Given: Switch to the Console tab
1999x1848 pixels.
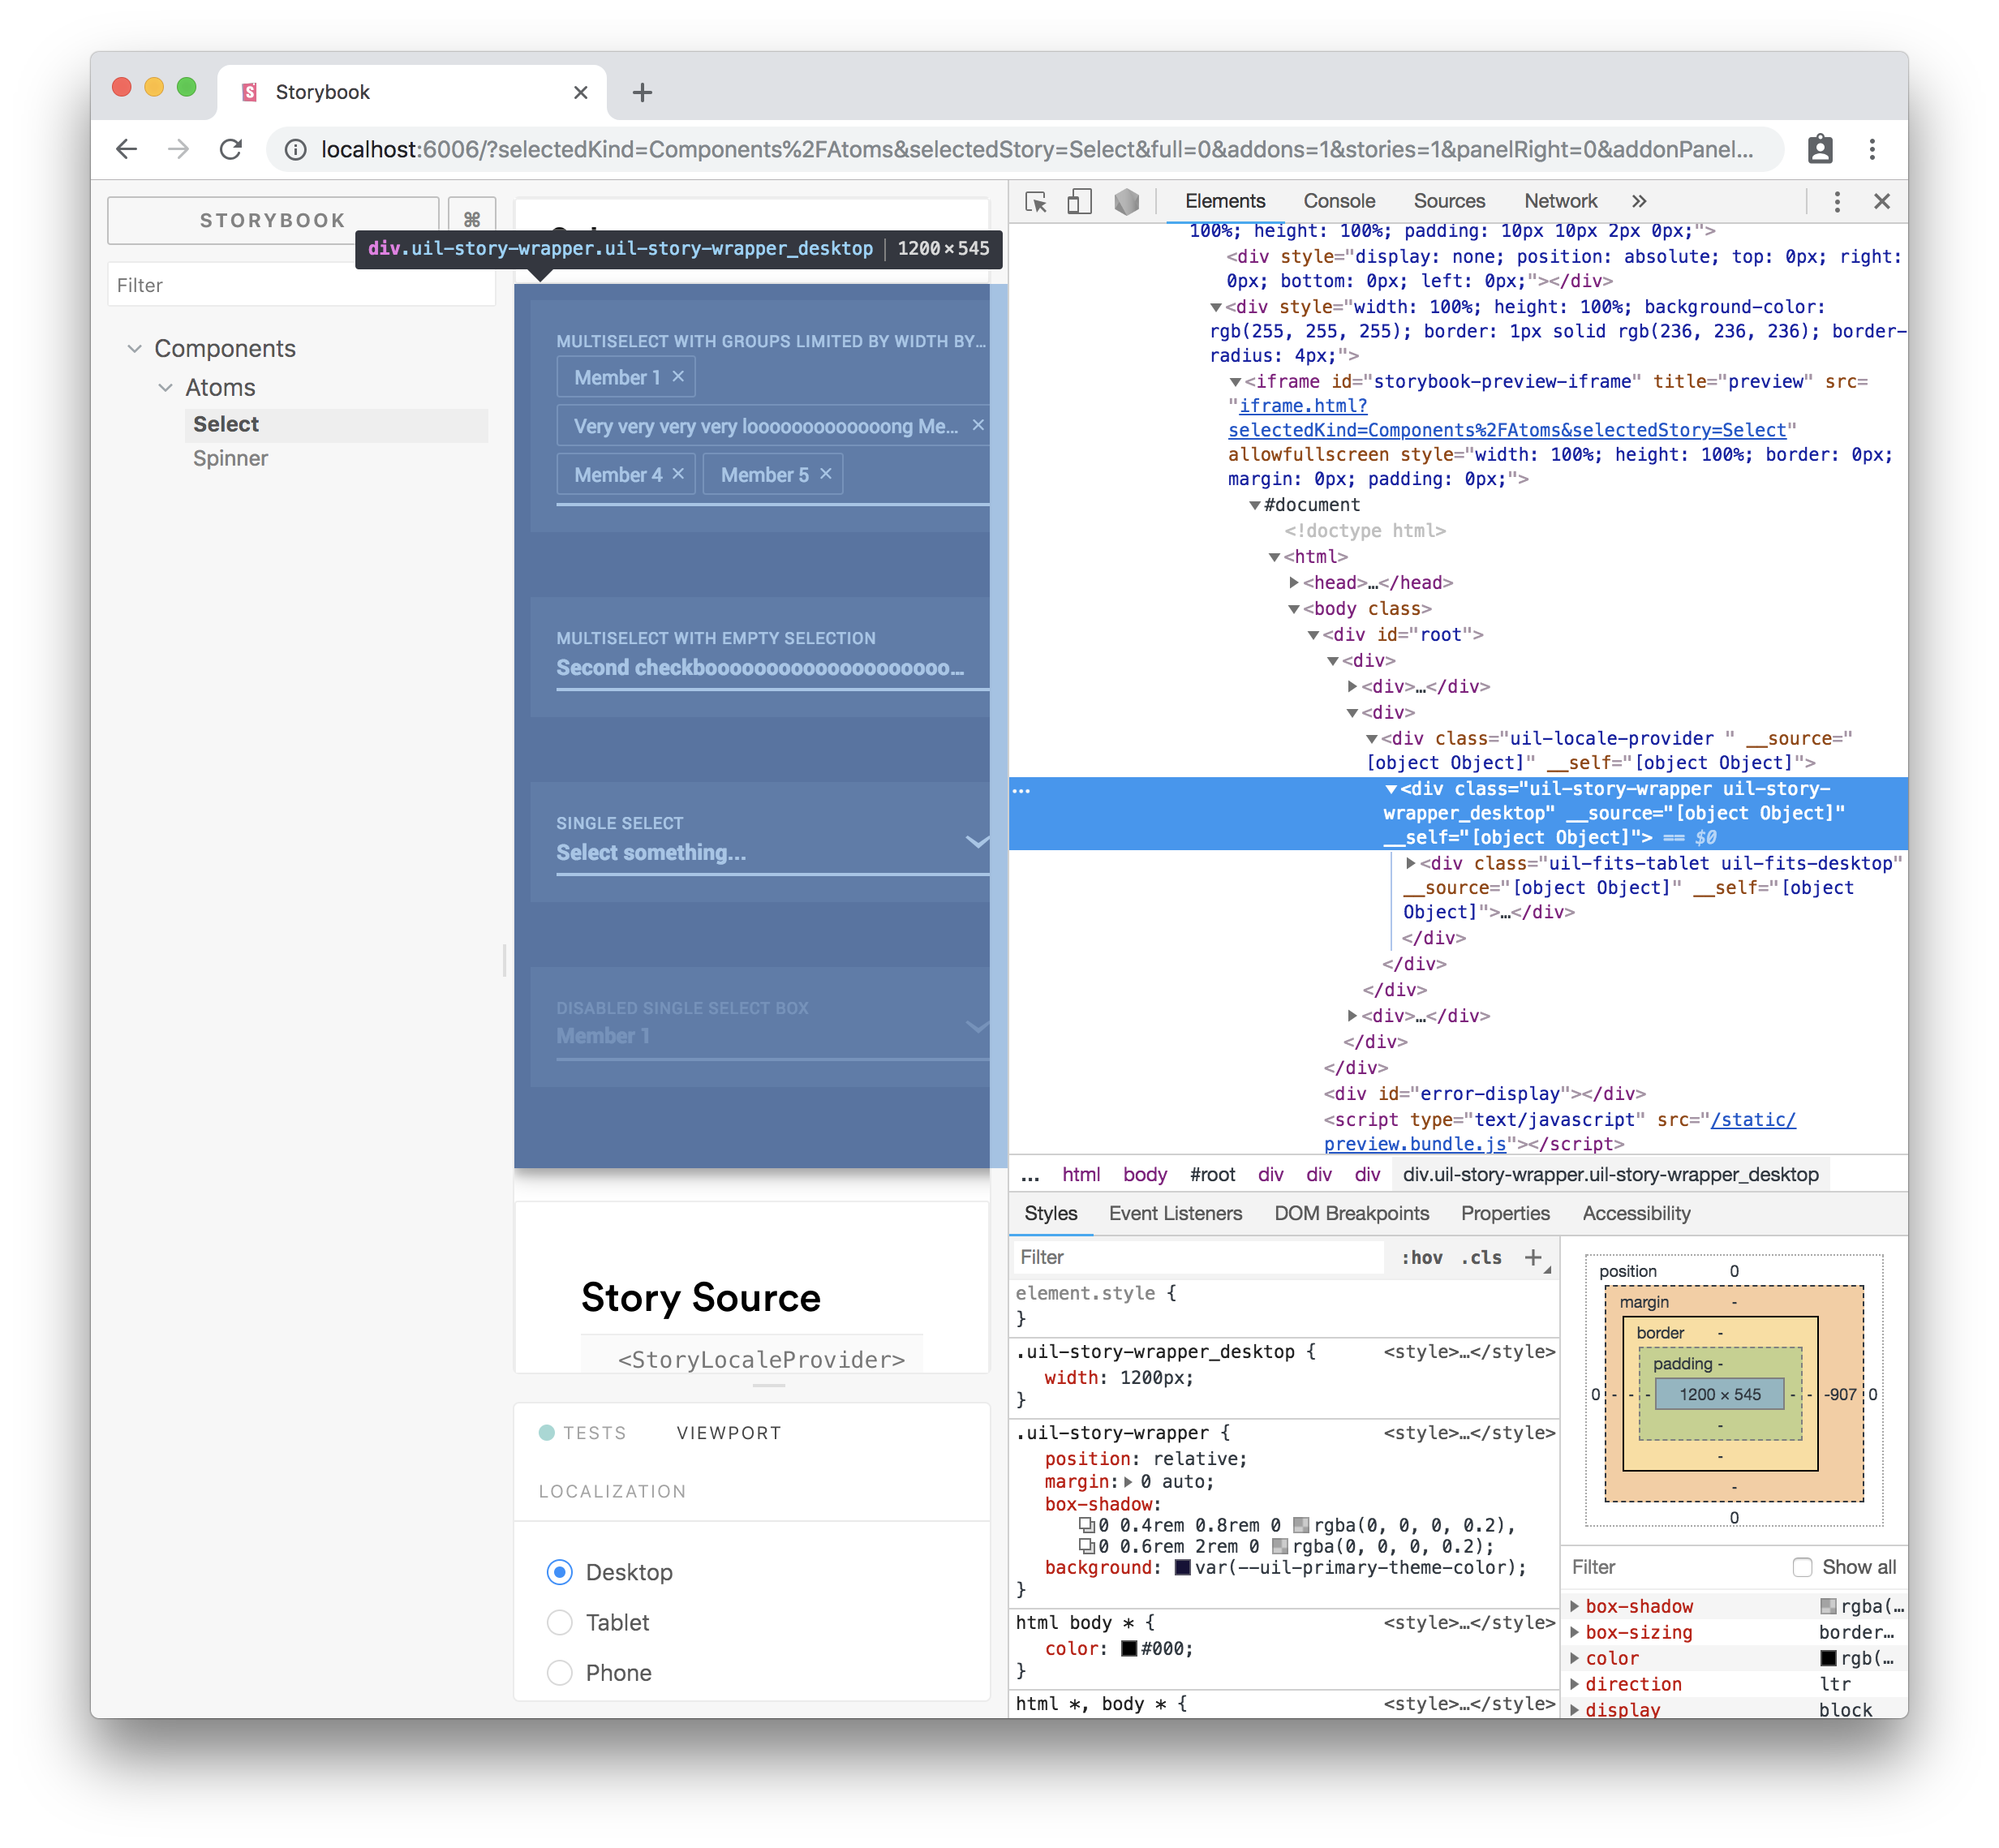Looking at the screenshot, I should [x=1338, y=201].
